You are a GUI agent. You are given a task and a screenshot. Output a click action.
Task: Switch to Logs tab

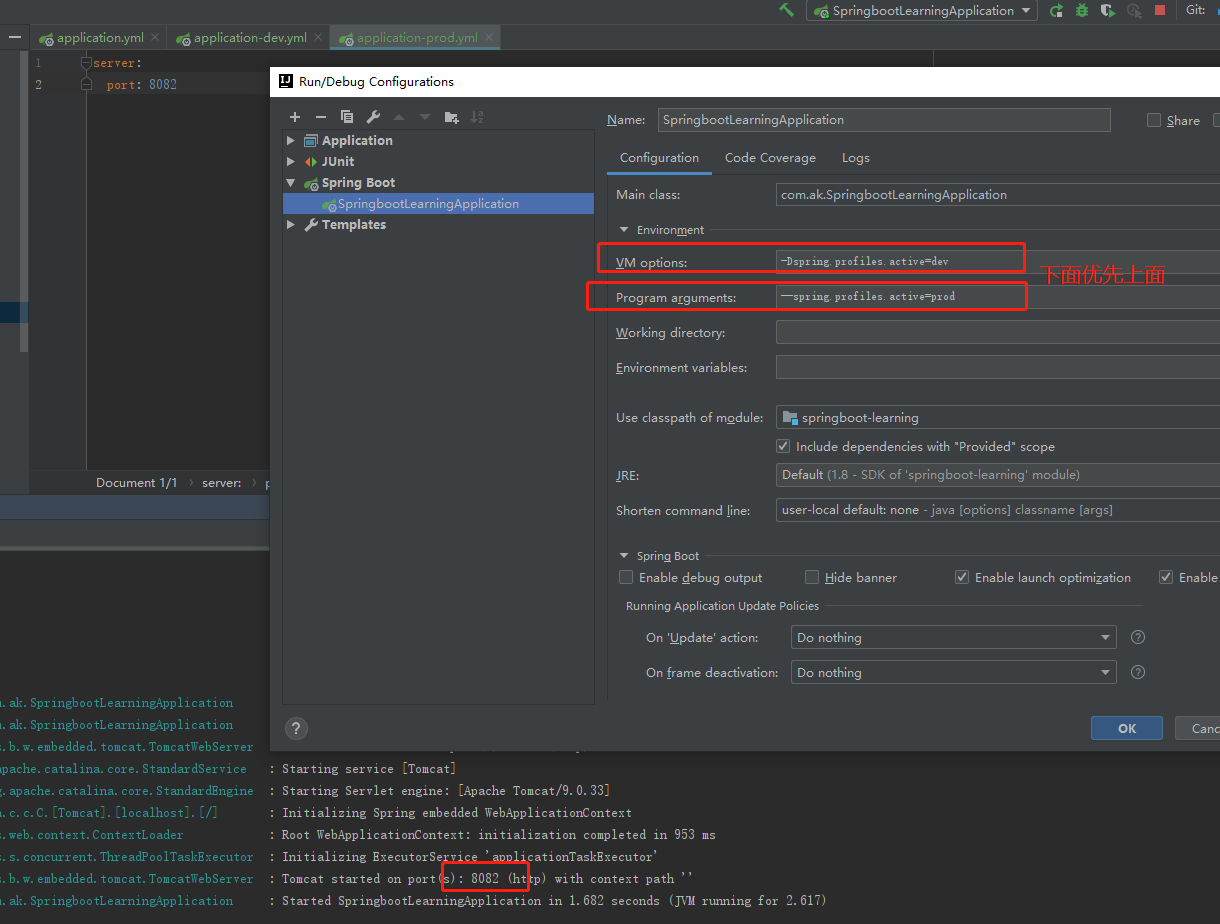coord(855,158)
